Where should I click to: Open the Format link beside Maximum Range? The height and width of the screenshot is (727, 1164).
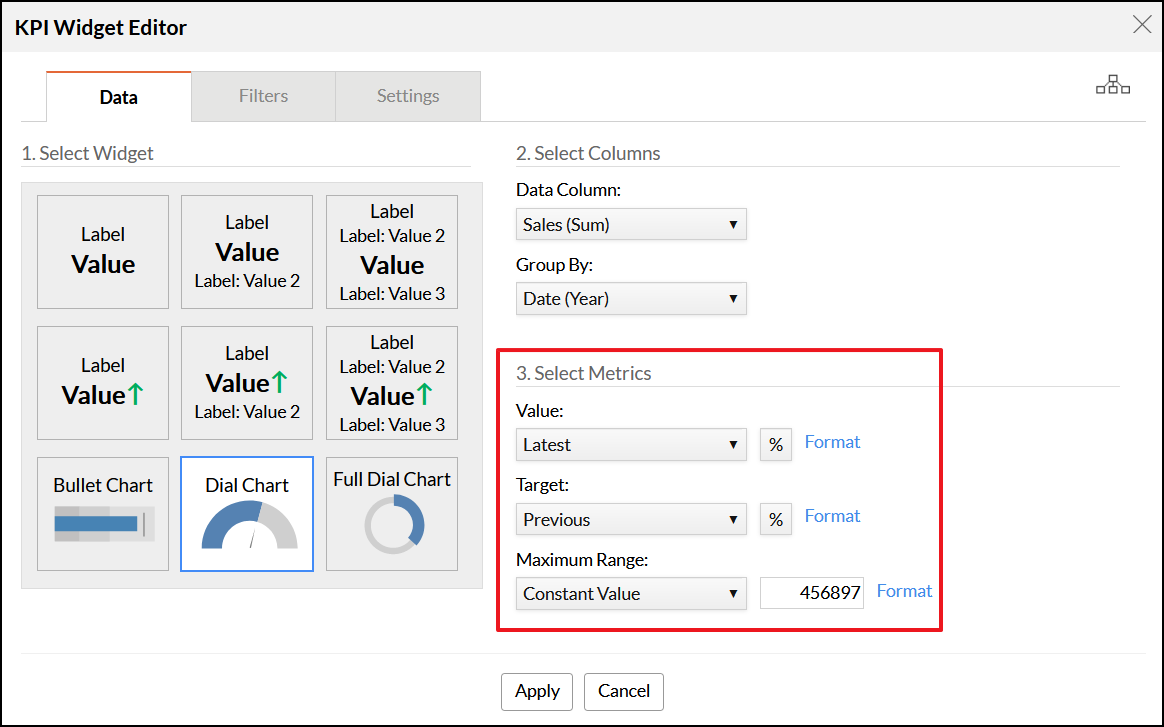pyautogui.click(x=904, y=591)
